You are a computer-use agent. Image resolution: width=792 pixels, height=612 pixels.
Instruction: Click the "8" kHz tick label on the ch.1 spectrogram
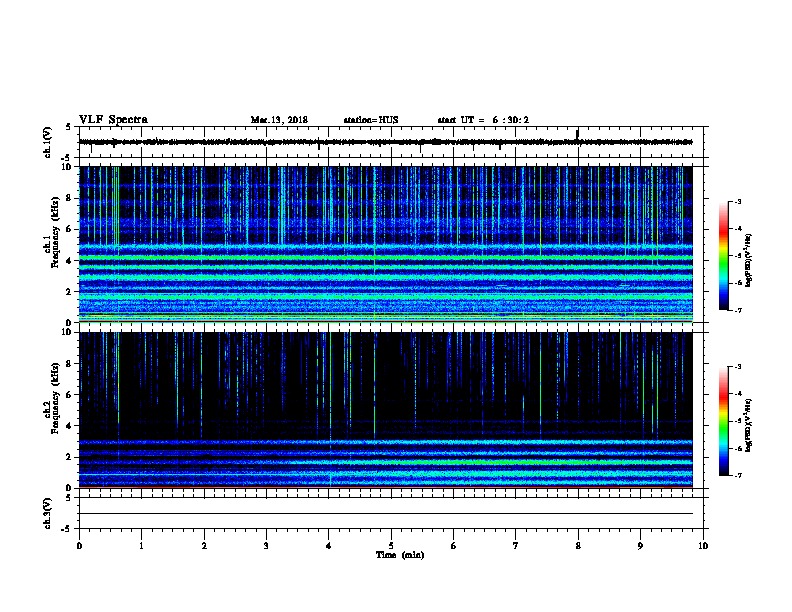69,198
